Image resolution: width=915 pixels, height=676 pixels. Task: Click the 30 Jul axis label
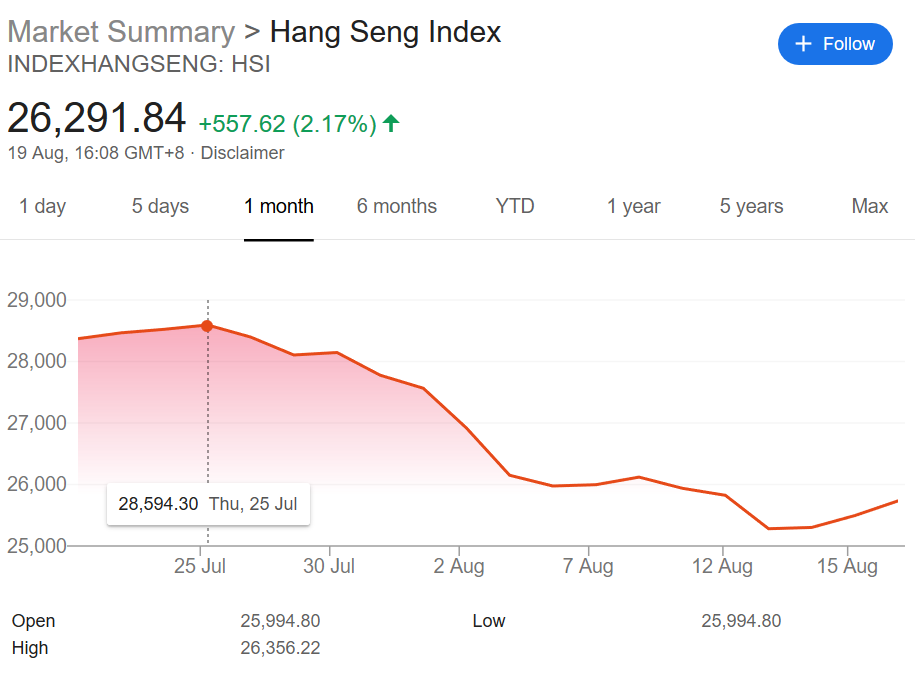point(329,566)
